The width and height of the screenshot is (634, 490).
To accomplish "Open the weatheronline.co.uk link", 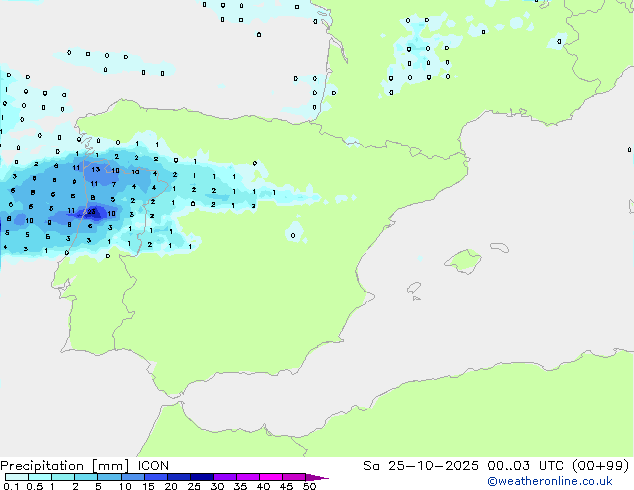I will (x=550, y=481).
